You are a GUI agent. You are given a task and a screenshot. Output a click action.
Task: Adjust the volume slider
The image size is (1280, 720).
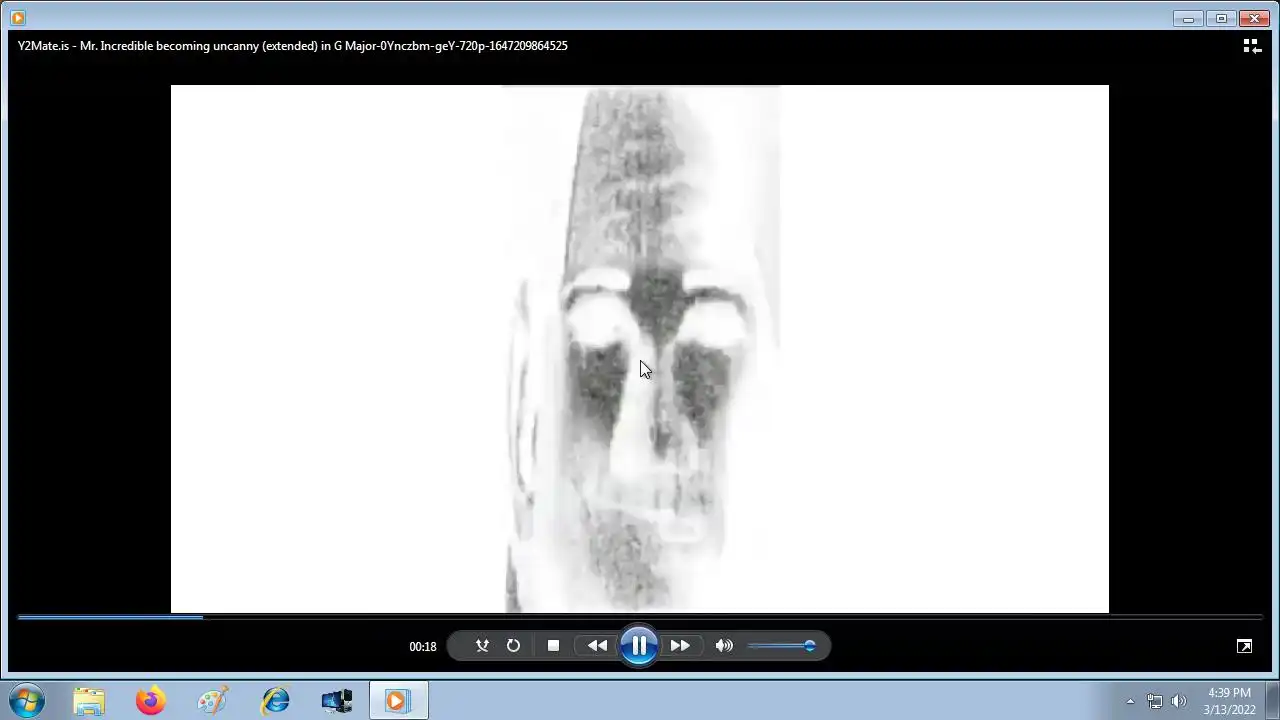tap(782, 646)
